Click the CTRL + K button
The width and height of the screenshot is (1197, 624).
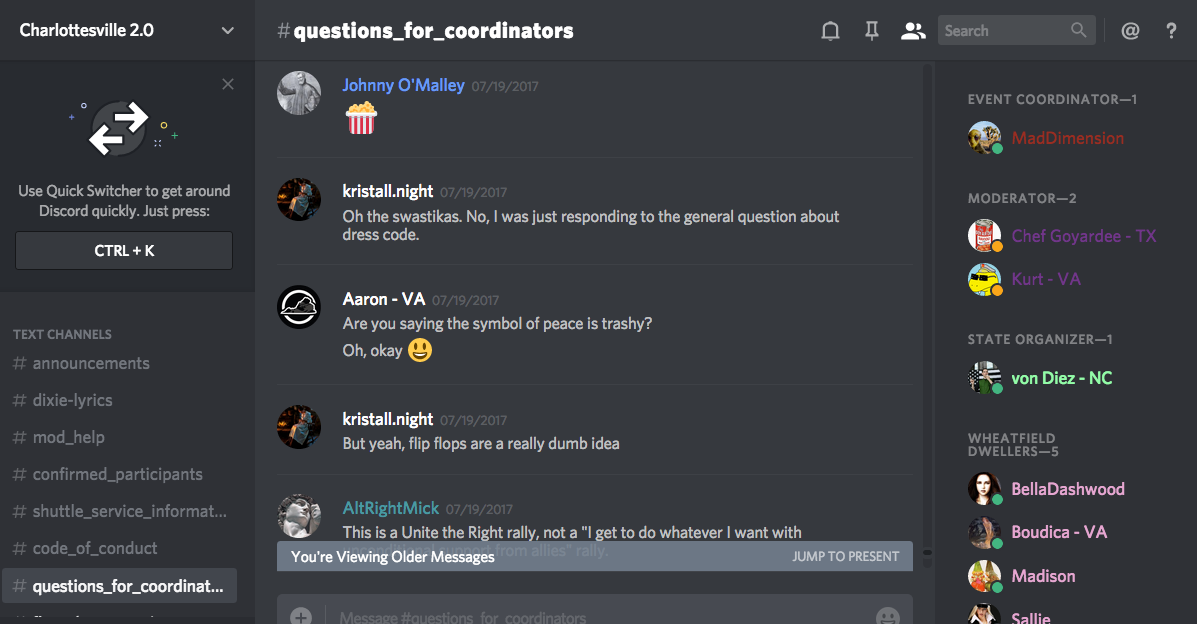coord(124,251)
